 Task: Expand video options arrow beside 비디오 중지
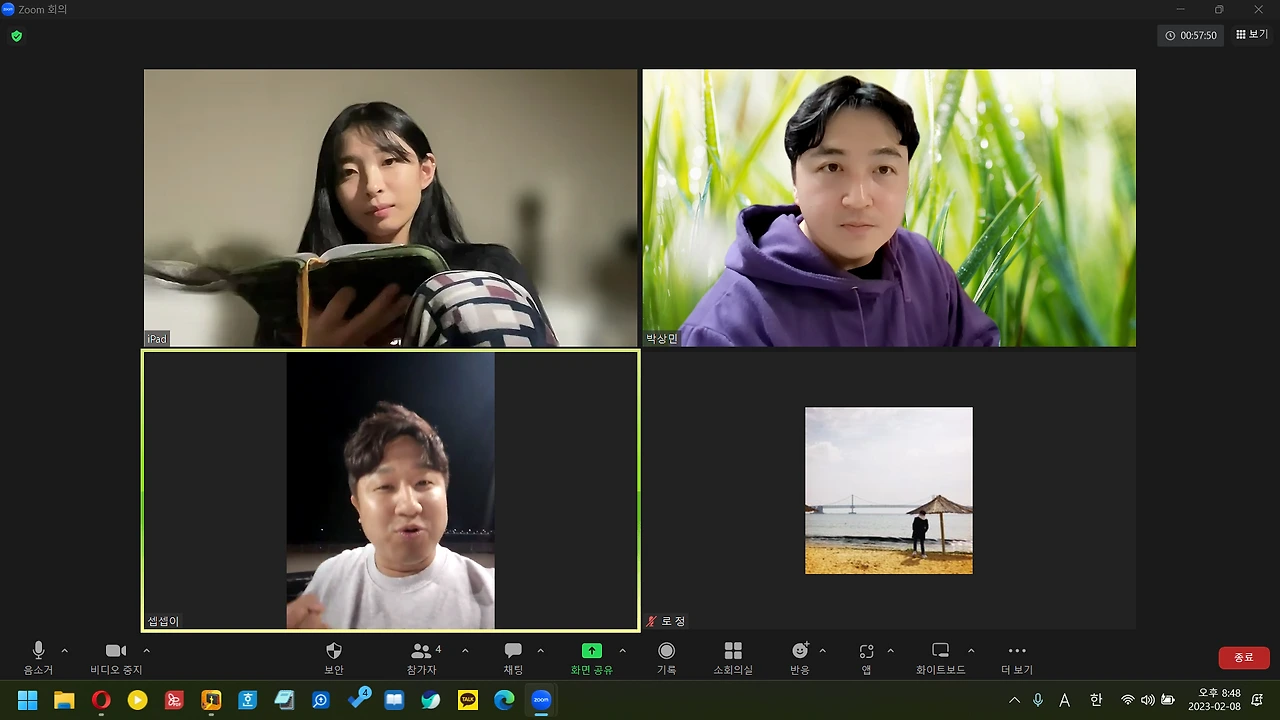[146, 651]
